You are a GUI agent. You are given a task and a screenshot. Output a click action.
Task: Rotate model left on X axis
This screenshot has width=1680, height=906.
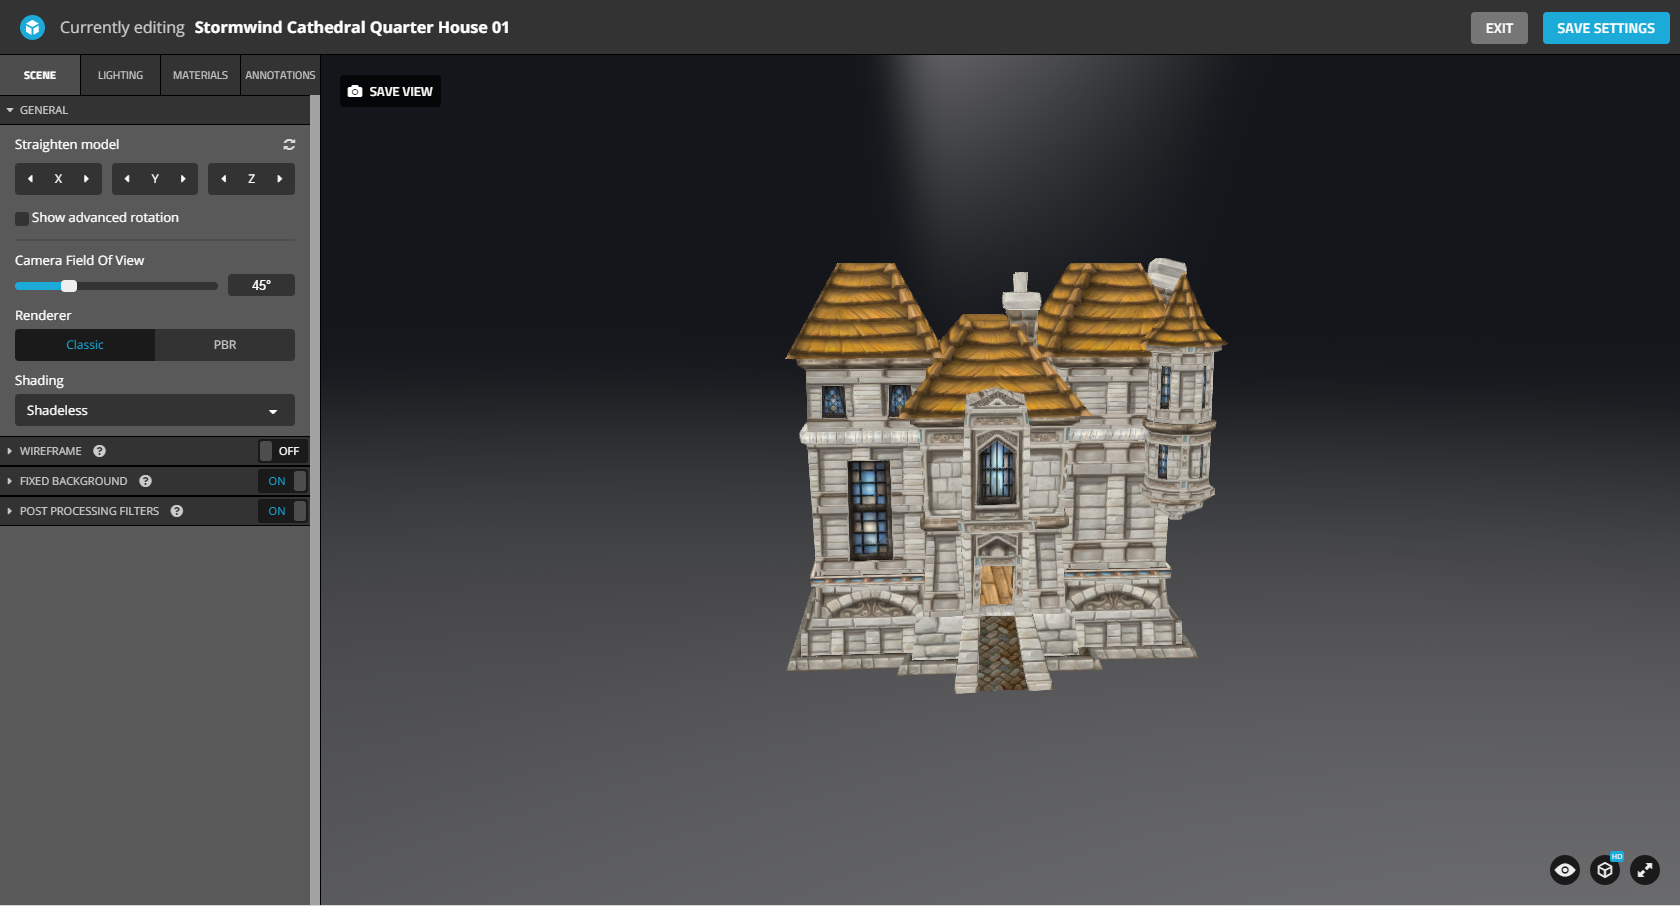coord(30,179)
